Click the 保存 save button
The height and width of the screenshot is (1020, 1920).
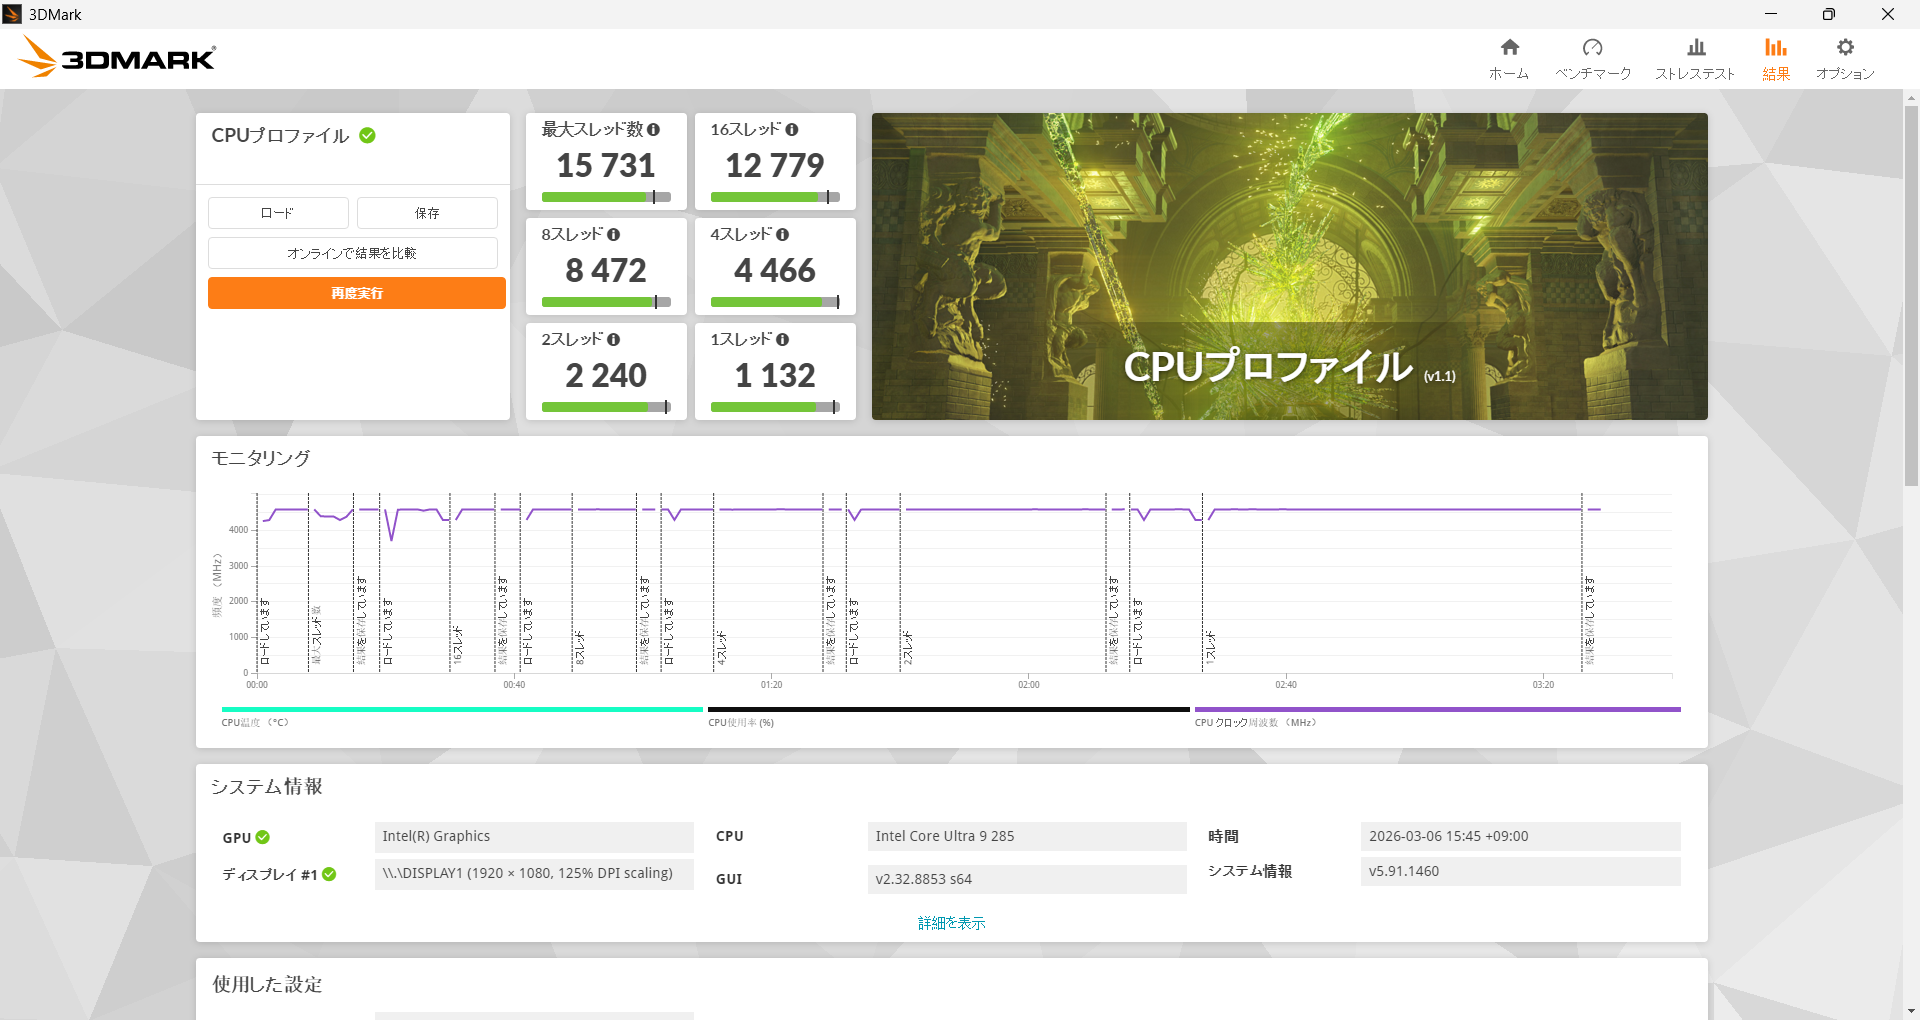pyautogui.click(x=427, y=213)
